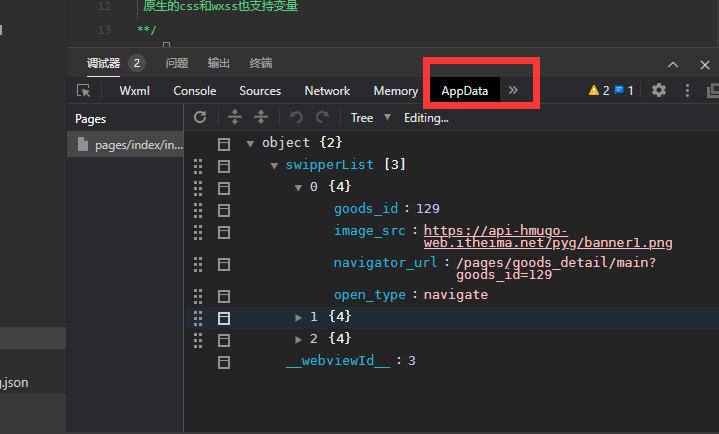
Task: Click the drag handle dots for goods_id row
Action: (x=198, y=211)
